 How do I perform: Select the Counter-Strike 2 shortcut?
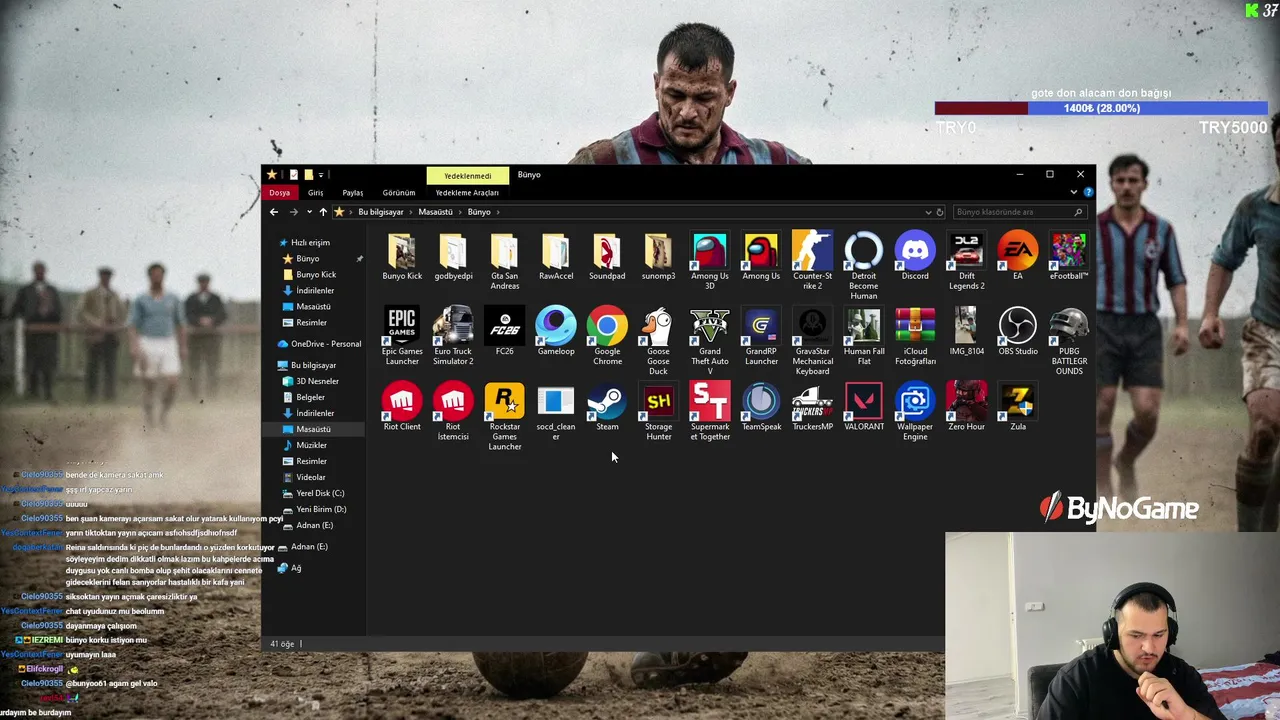[812, 261]
